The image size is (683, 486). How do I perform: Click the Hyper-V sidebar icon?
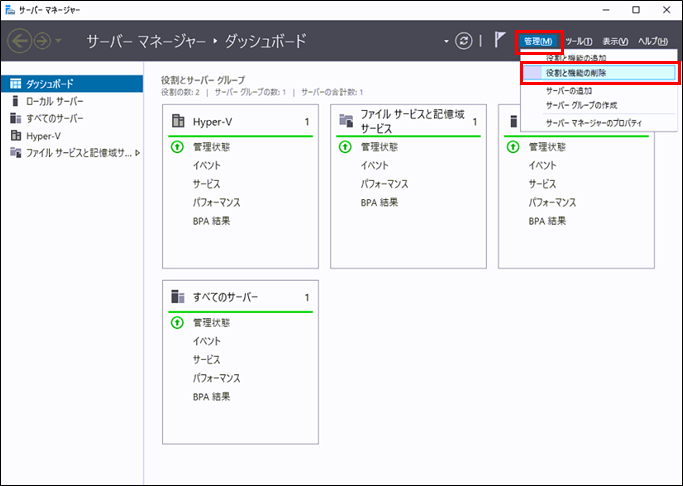pyautogui.click(x=15, y=136)
